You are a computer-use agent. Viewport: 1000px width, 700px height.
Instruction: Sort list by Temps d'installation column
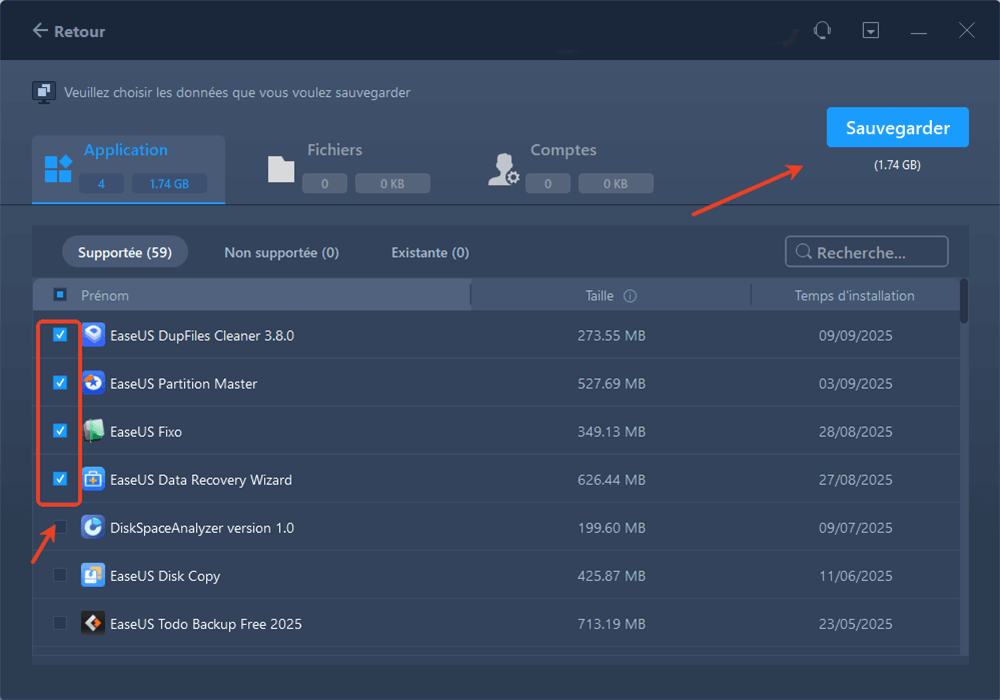(854, 296)
